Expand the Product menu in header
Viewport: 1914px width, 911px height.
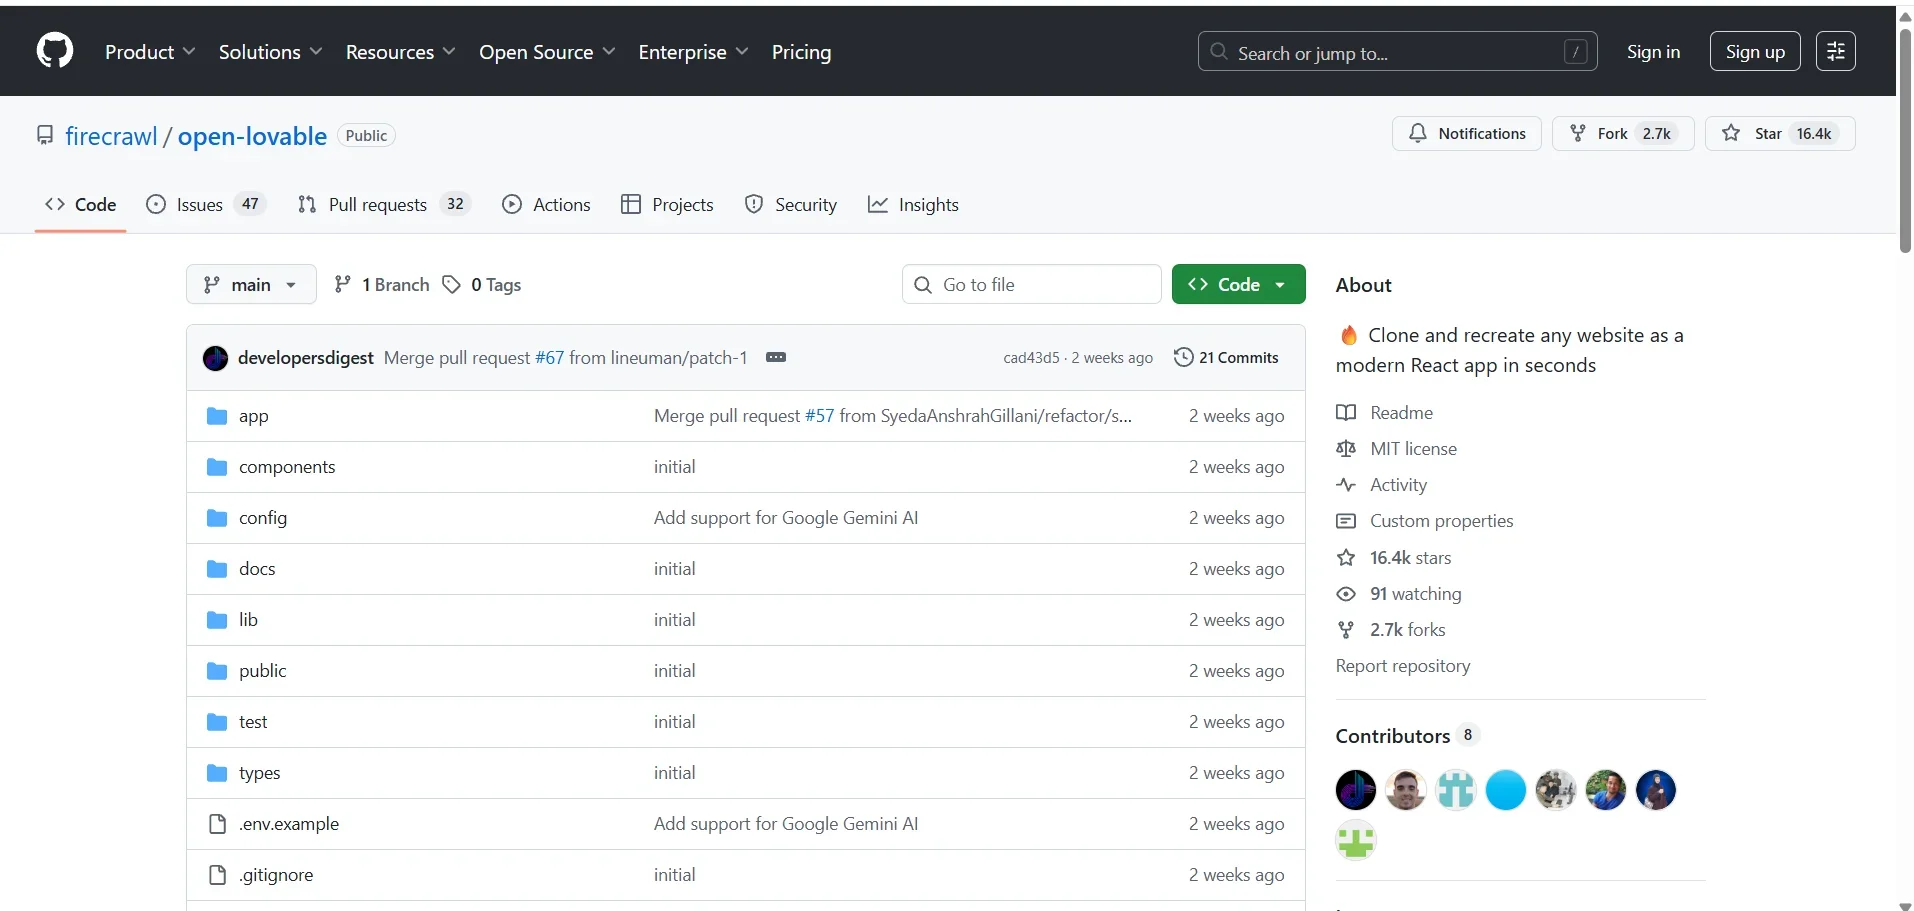click(x=150, y=52)
